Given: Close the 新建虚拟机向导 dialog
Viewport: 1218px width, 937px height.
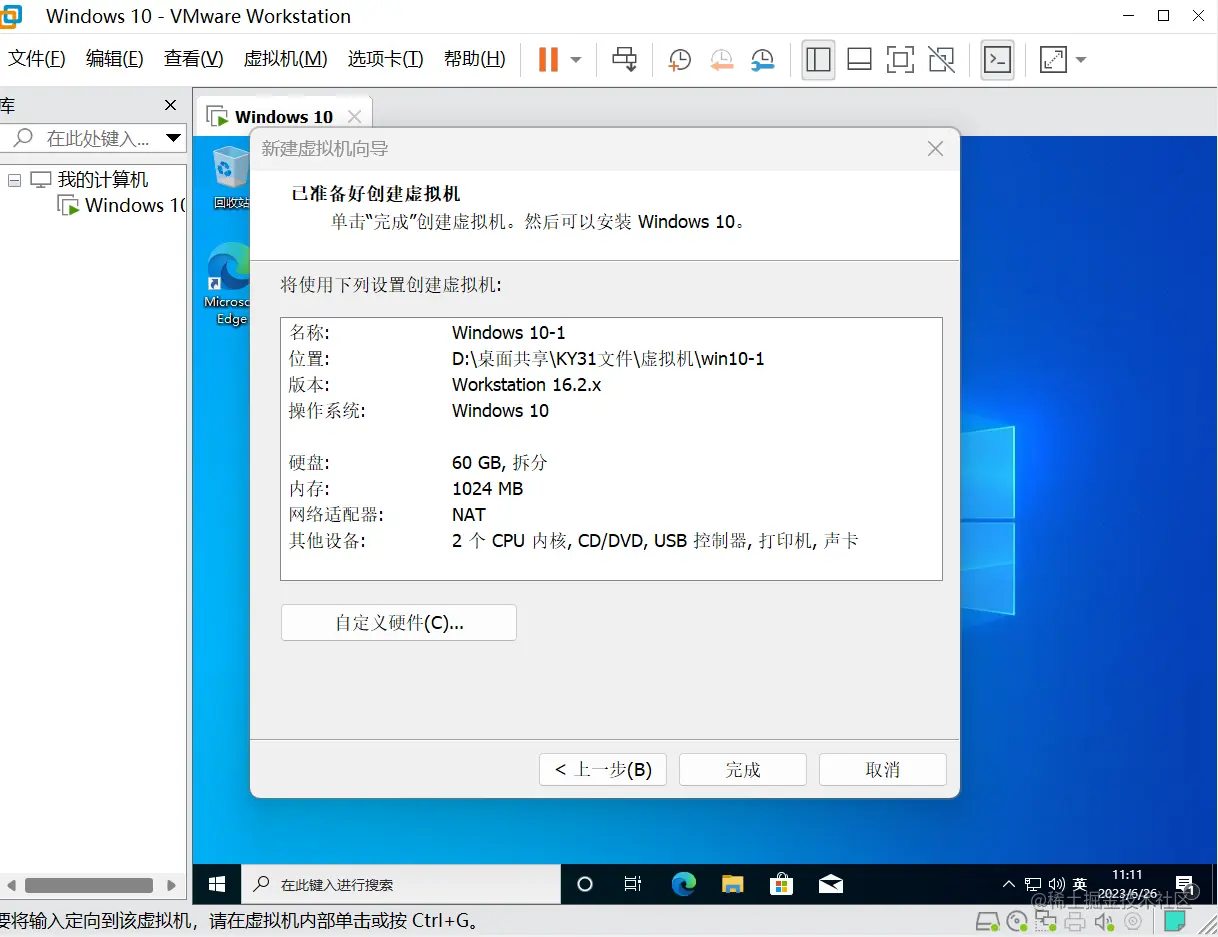Looking at the screenshot, I should (x=935, y=149).
